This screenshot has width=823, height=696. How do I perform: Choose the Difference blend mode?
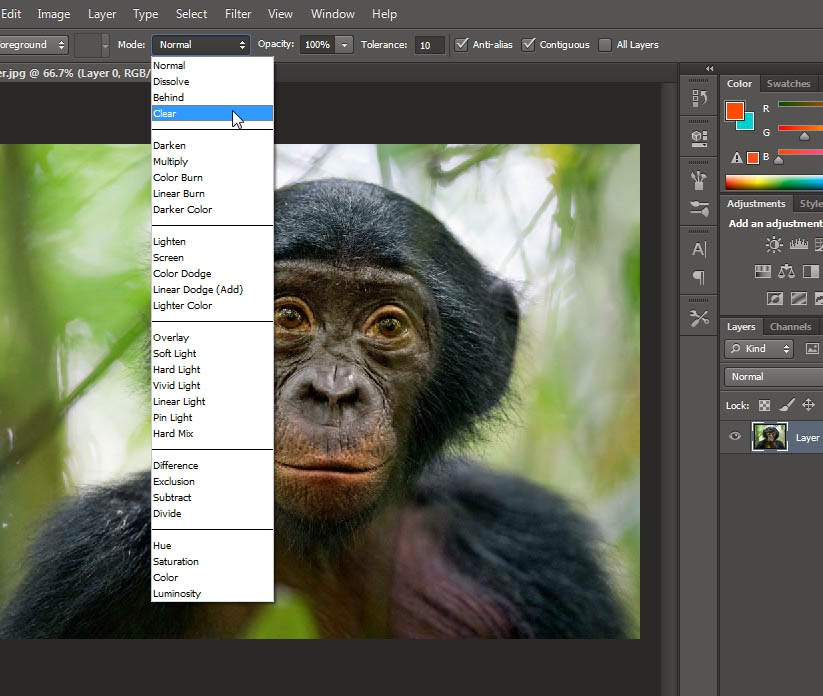click(x=212, y=466)
